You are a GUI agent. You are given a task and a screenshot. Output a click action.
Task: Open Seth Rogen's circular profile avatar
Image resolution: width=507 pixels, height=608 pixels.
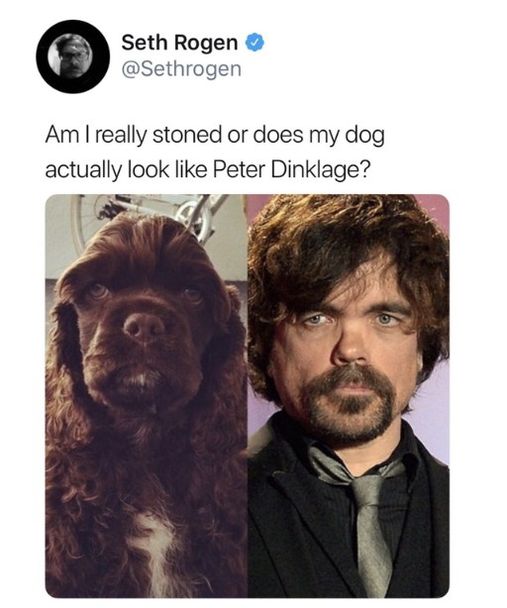click(72, 56)
